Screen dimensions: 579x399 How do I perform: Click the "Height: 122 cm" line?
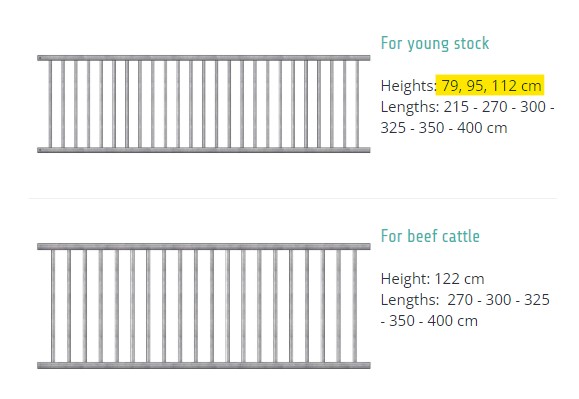[432, 279]
